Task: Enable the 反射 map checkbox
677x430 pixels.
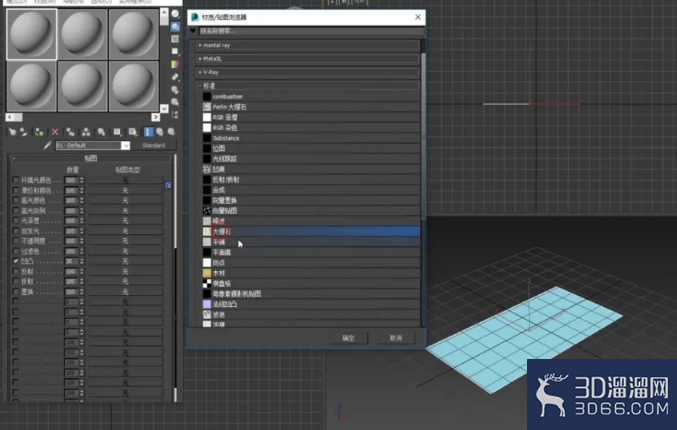Action: tap(16, 272)
